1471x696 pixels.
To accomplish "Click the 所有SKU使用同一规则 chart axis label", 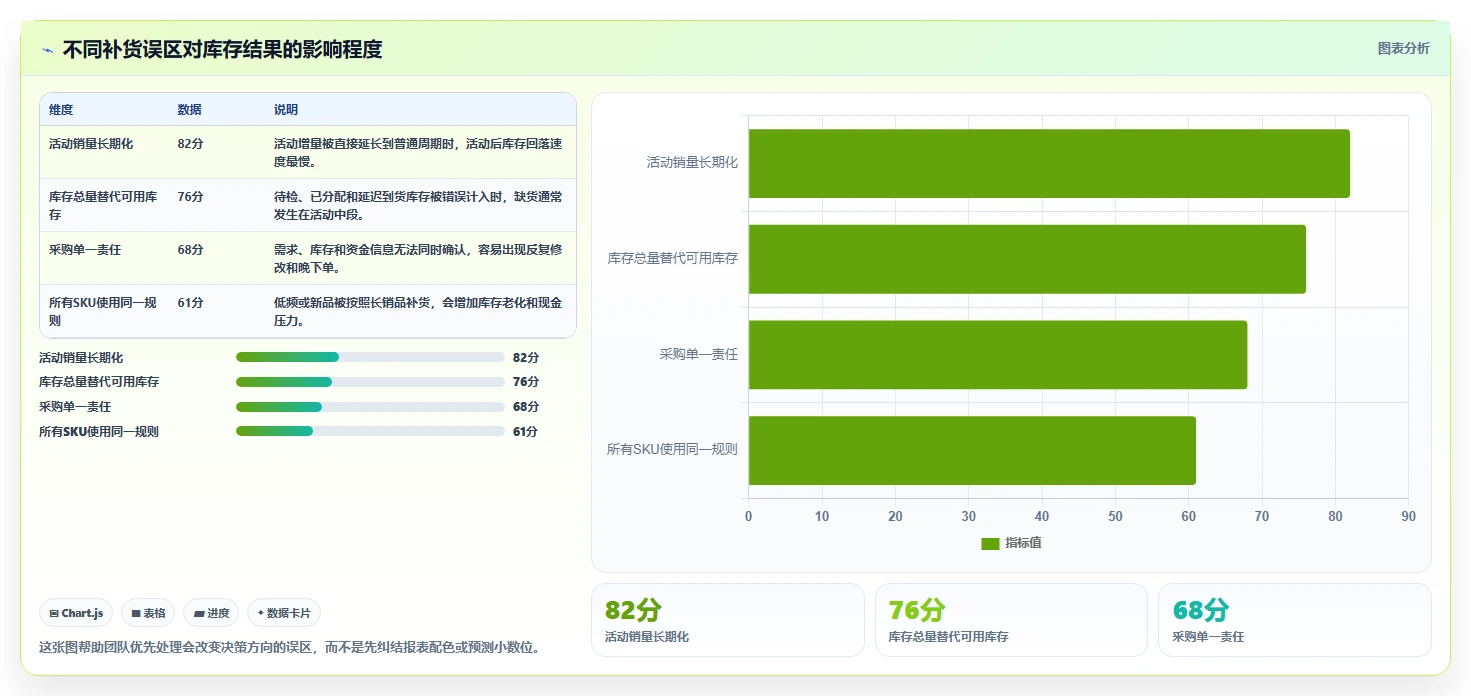I will (x=672, y=449).
